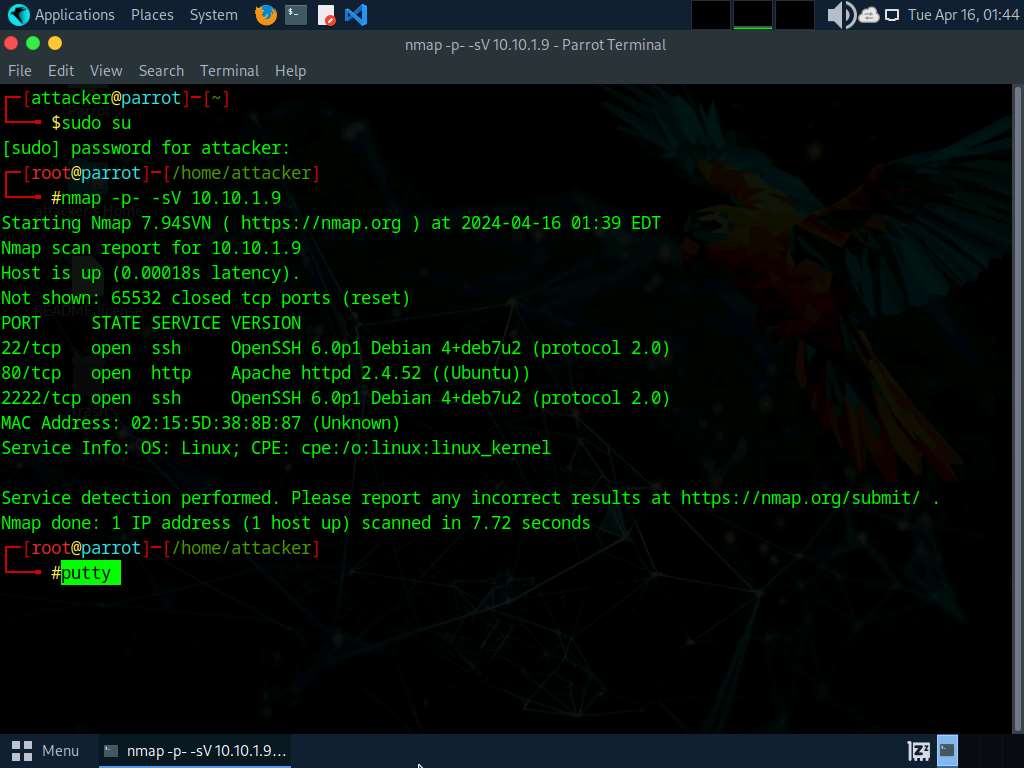Open the Places menu

tap(152, 14)
